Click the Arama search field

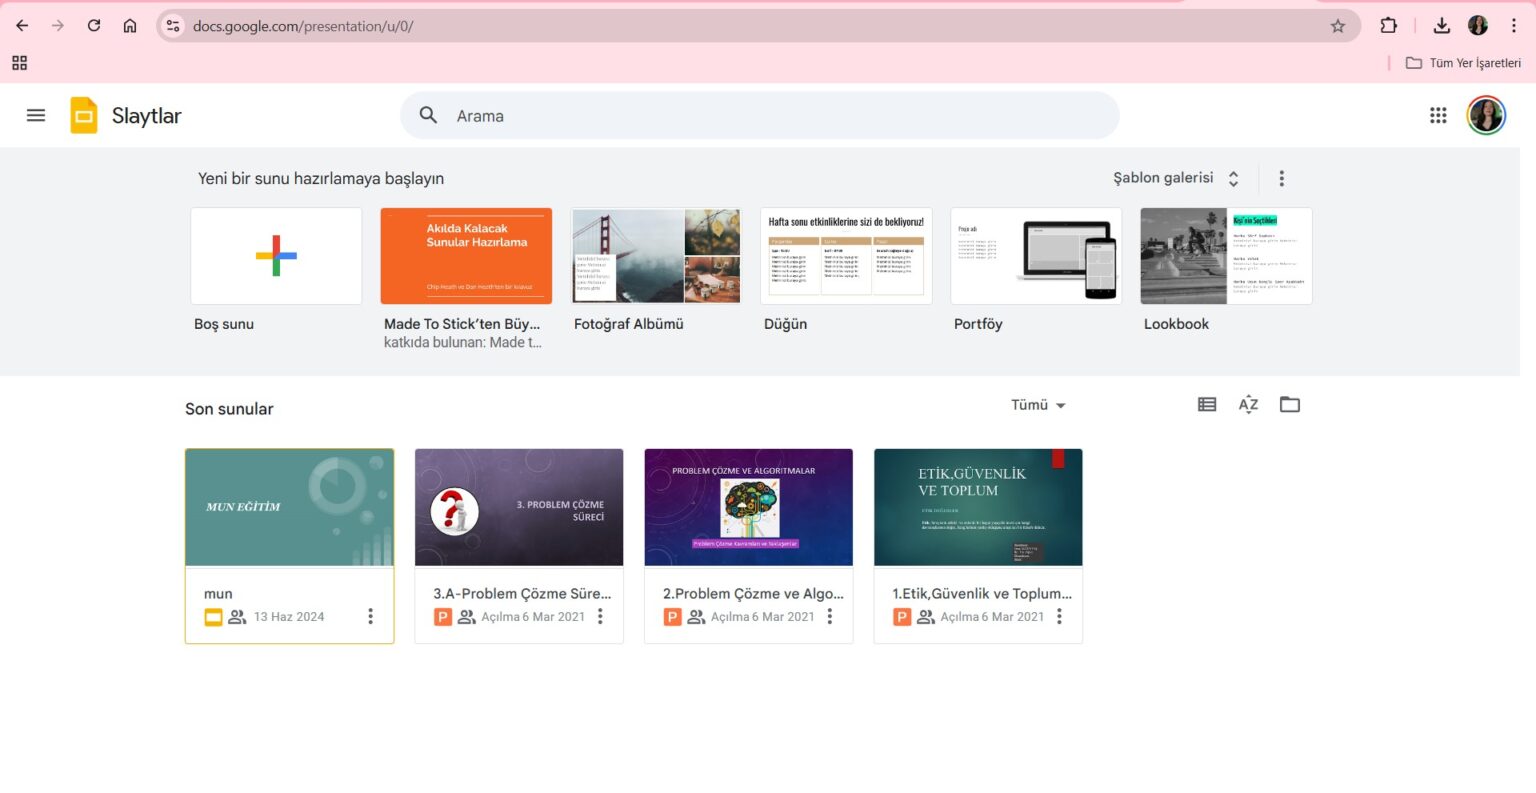[760, 116]
